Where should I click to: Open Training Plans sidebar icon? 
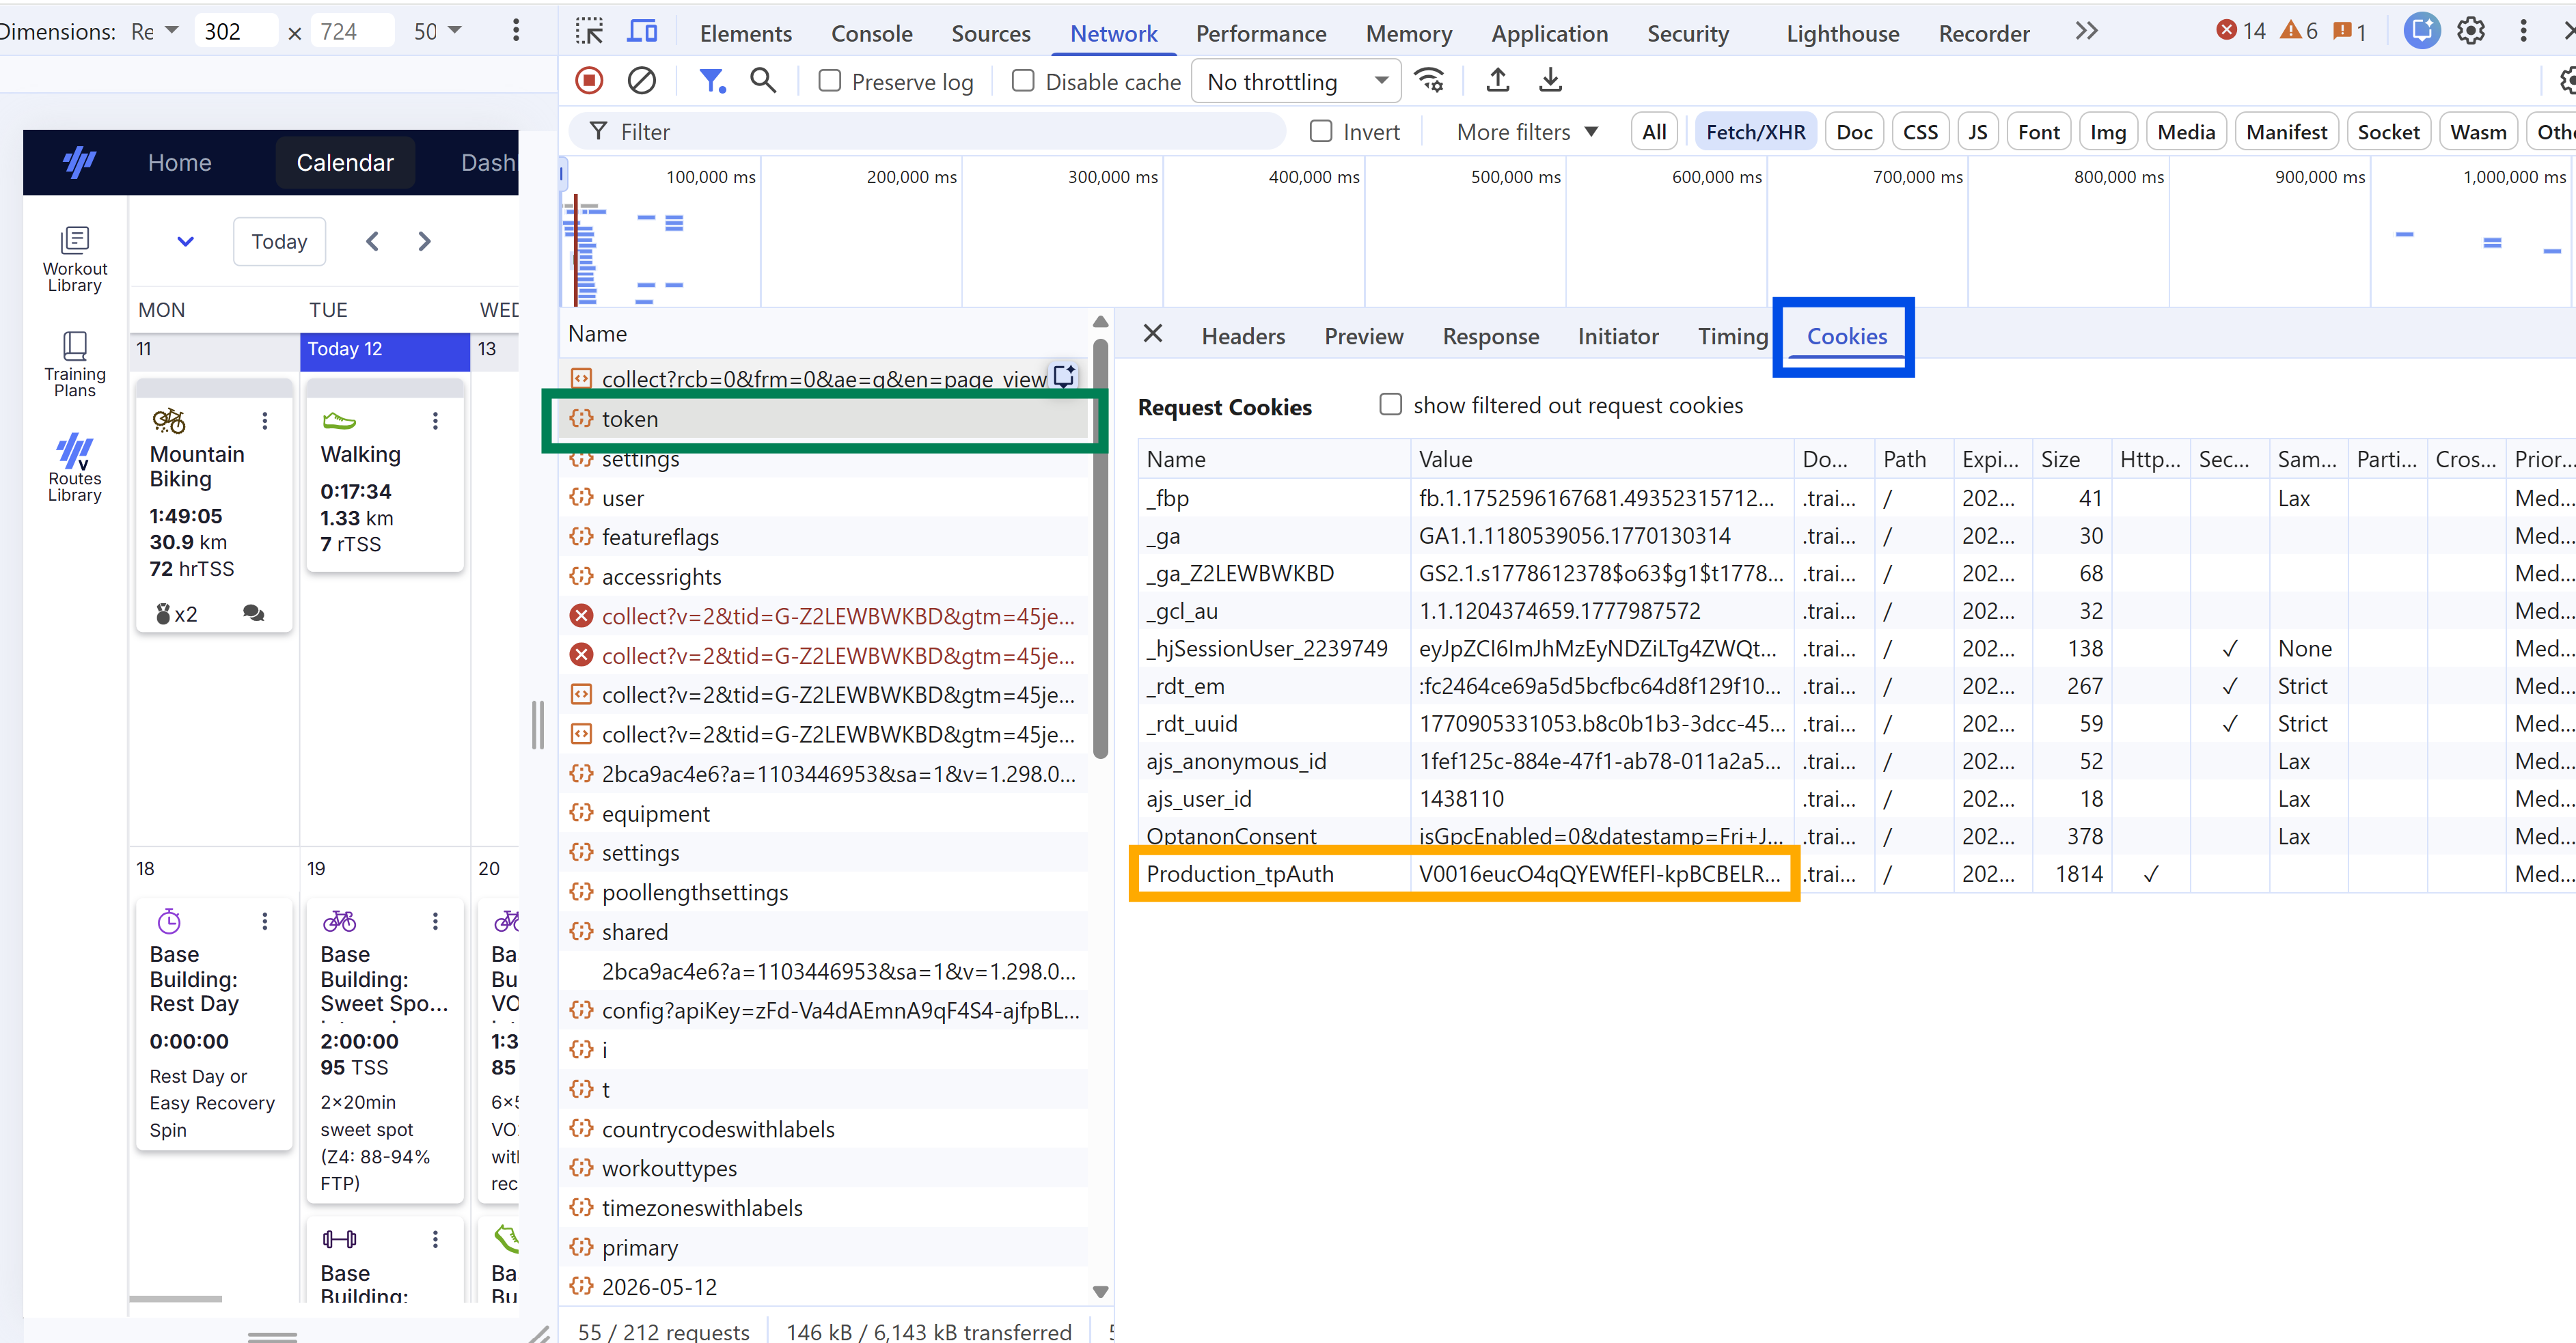pos(75,364)
